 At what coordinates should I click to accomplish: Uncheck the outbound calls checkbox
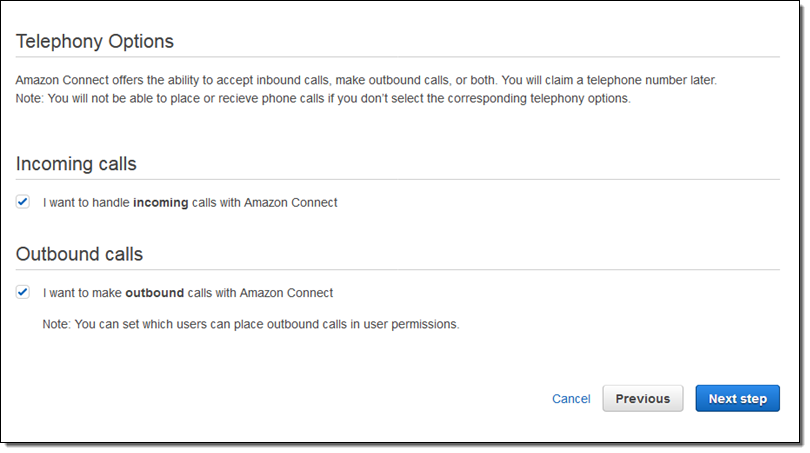(x=23, y=293)
